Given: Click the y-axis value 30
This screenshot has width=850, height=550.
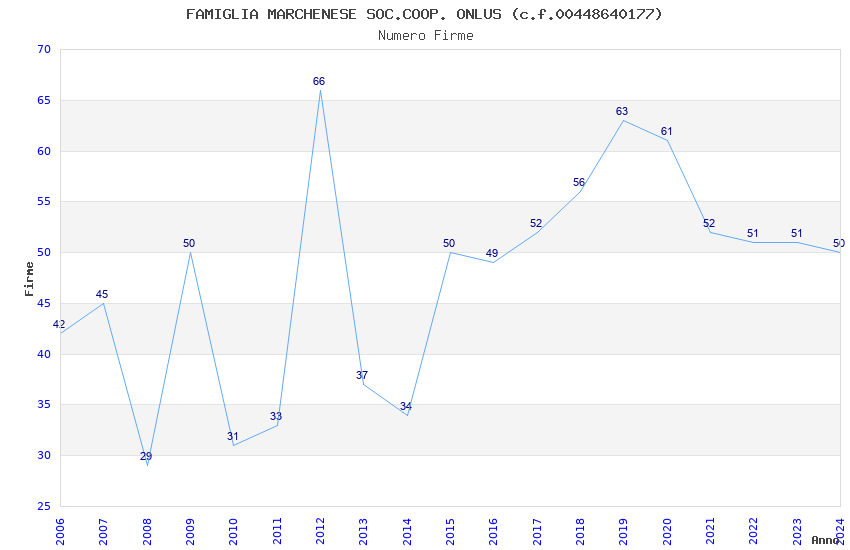Looking at the screenshot, I should 44,456.
